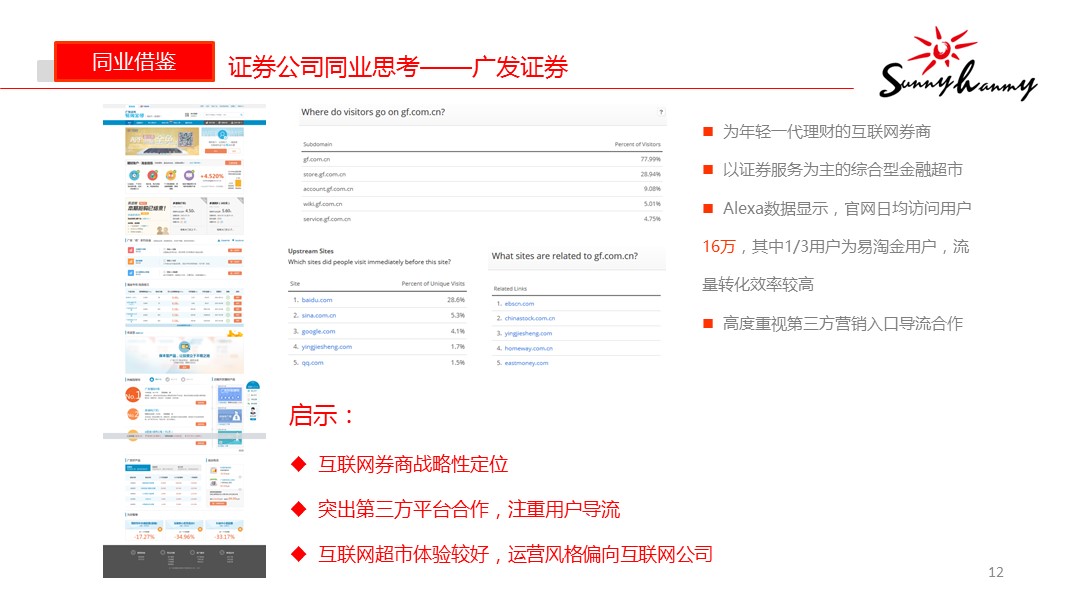Click the Percent of Visitors column header
This screenshot has width=1067, height=600.
(638, 144)
